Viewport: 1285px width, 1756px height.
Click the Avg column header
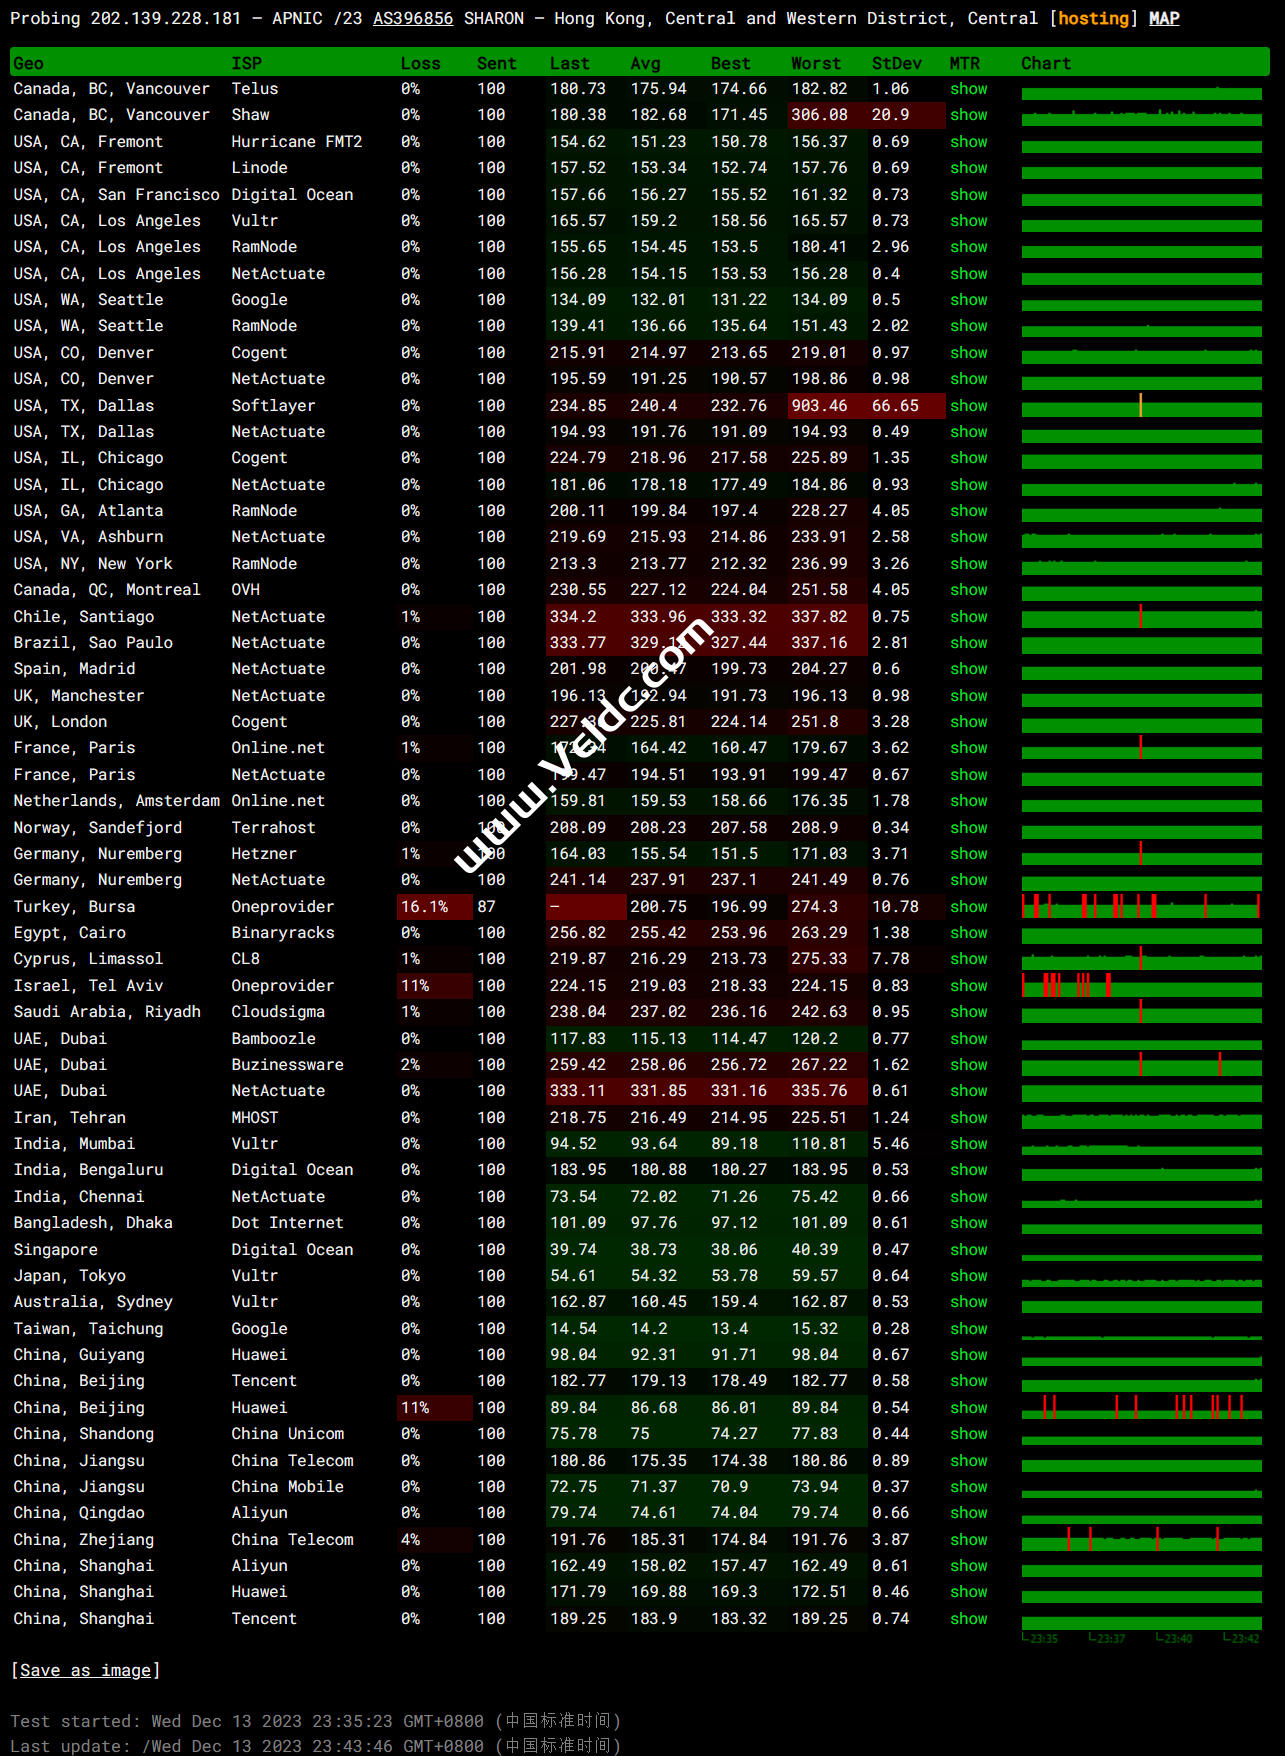[646, 63]
